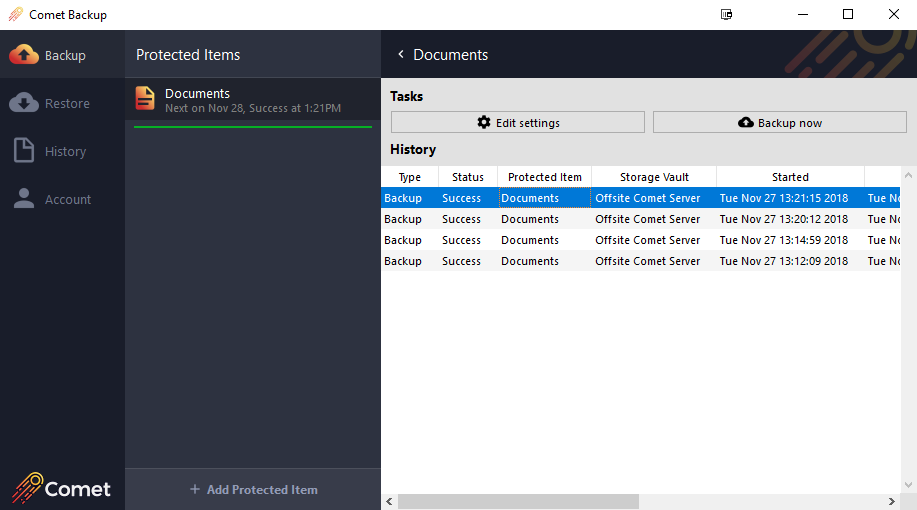This screenshot has height=510, width=917.
Task: Sort history by Status column header
Action: coord(467,177)
